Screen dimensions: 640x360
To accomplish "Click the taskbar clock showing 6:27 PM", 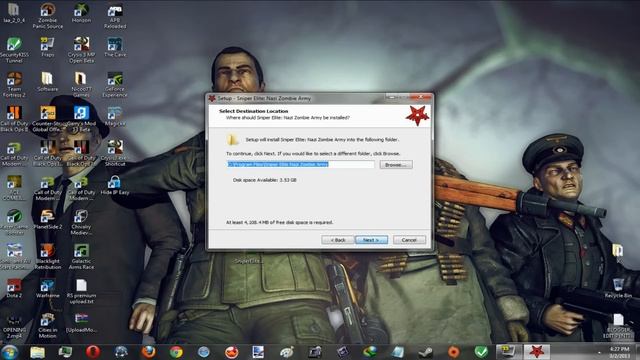I will 620,352.
